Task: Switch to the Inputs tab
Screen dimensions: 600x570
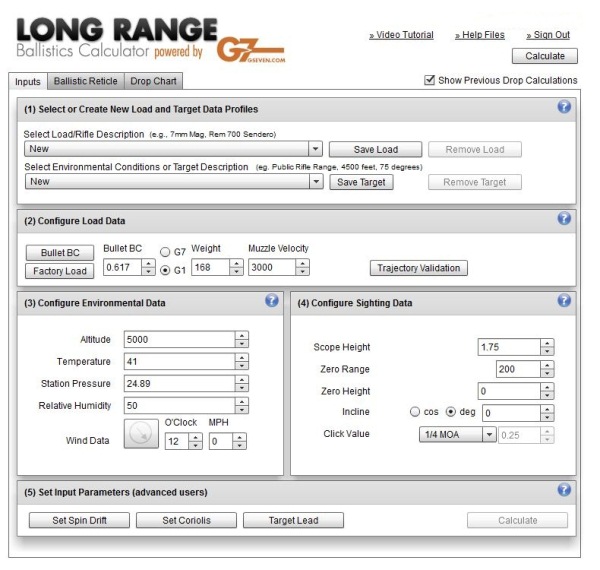Action: pos(28,81)
